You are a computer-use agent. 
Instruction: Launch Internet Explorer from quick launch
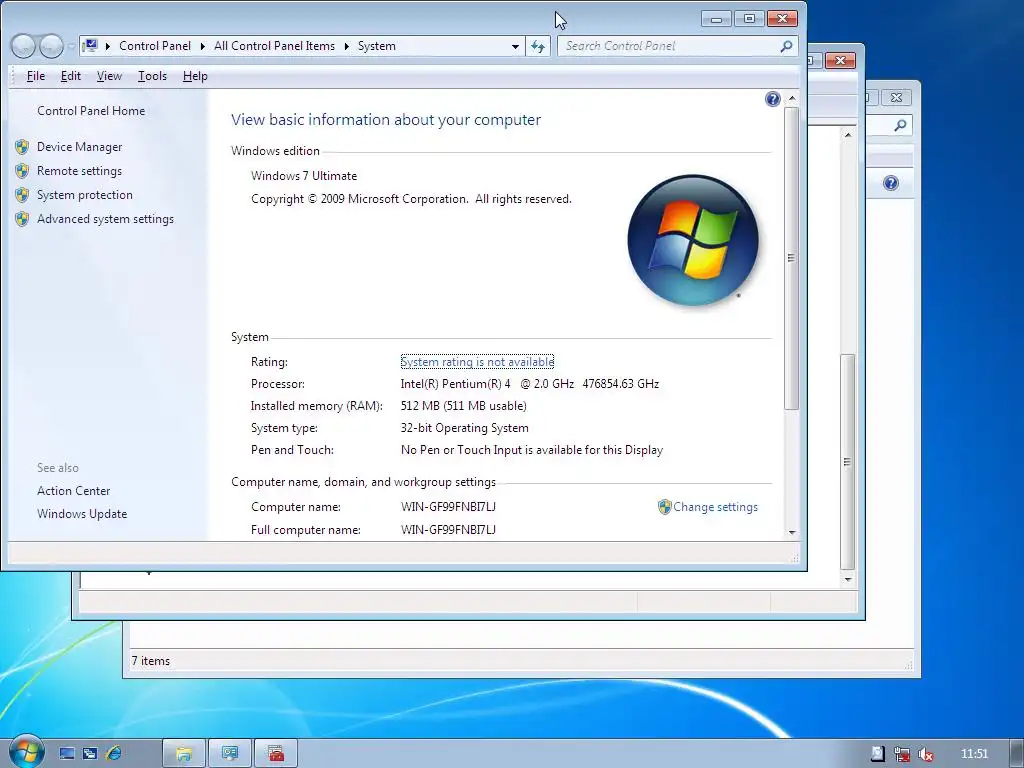click(x=114, y=754)
